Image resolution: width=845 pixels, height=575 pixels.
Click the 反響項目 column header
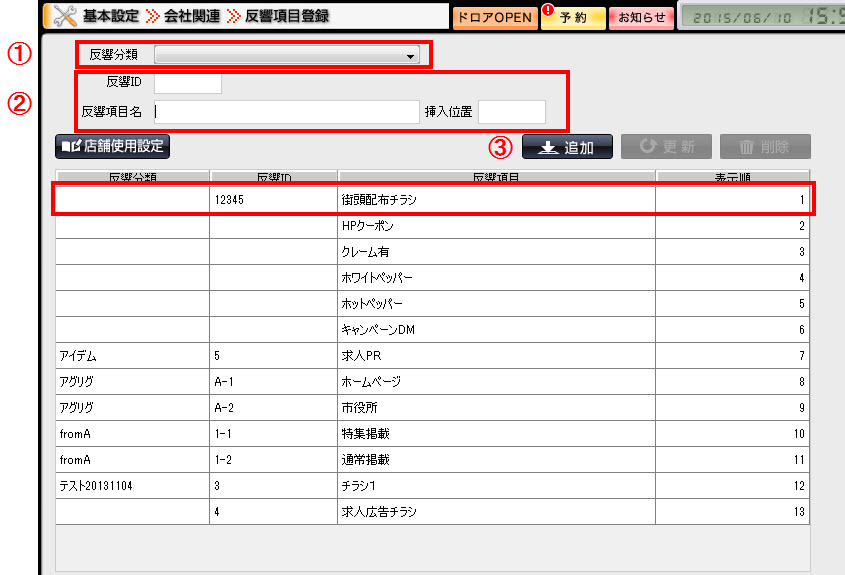tap(497, 178)
